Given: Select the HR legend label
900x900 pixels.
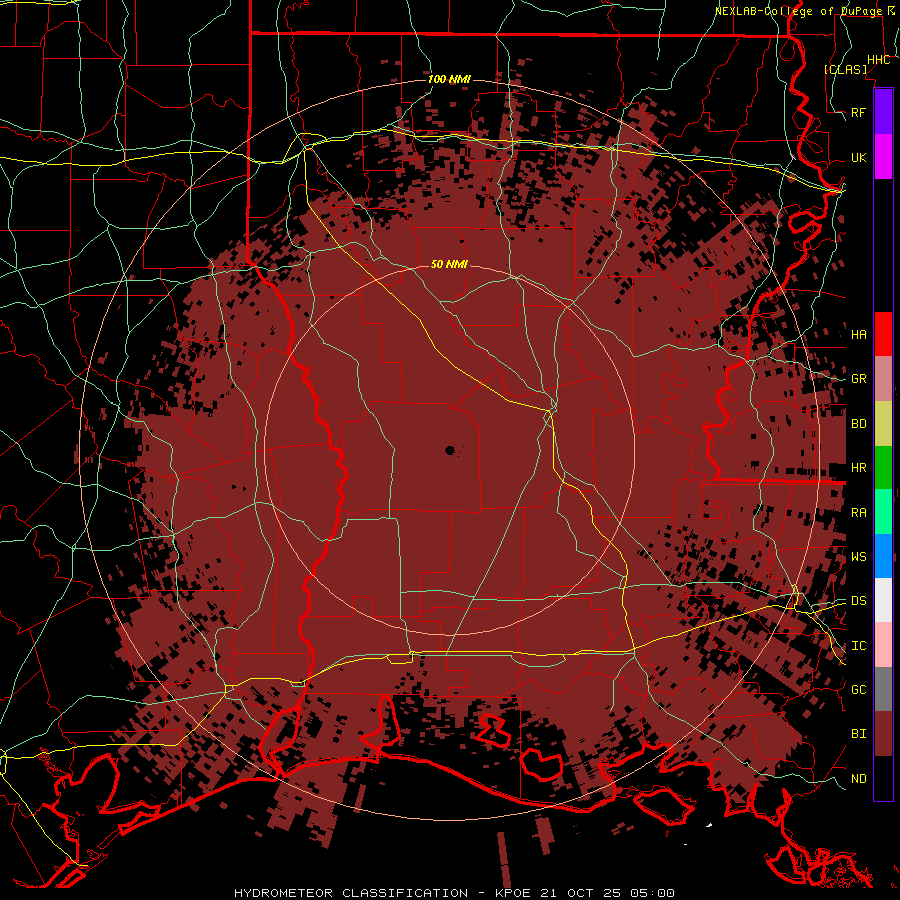Looking at the screenshot, I should (x=859, y=468).
